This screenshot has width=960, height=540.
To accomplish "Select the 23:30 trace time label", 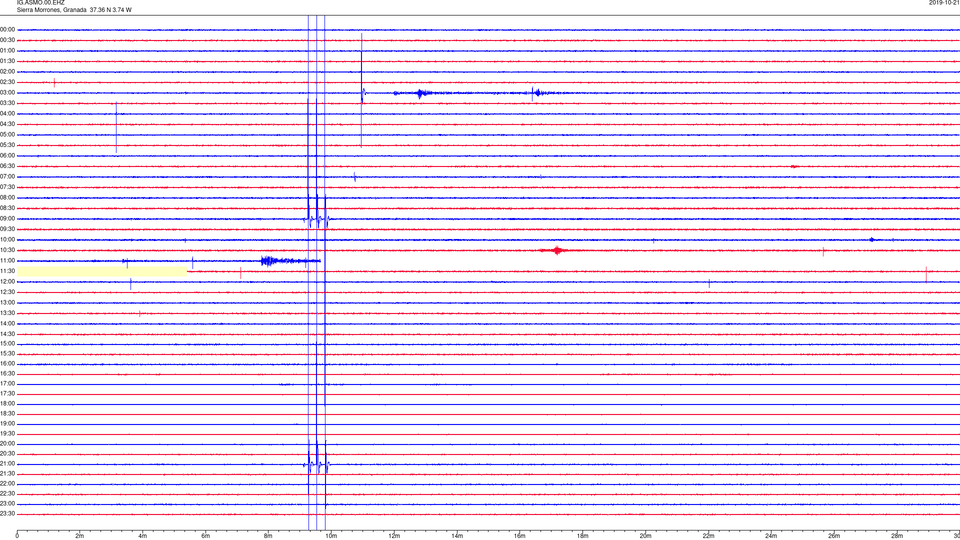I will [7, 514].
